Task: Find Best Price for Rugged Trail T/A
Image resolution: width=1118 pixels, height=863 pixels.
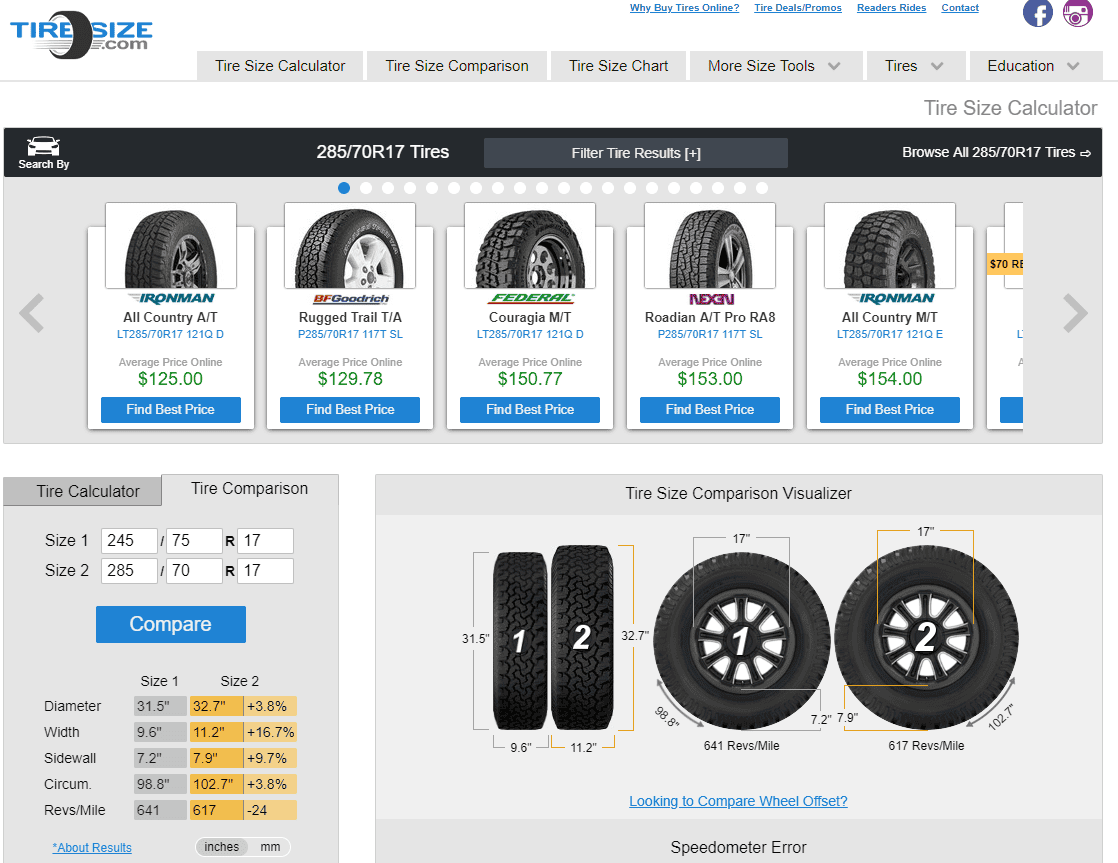Action: [350, 409]
